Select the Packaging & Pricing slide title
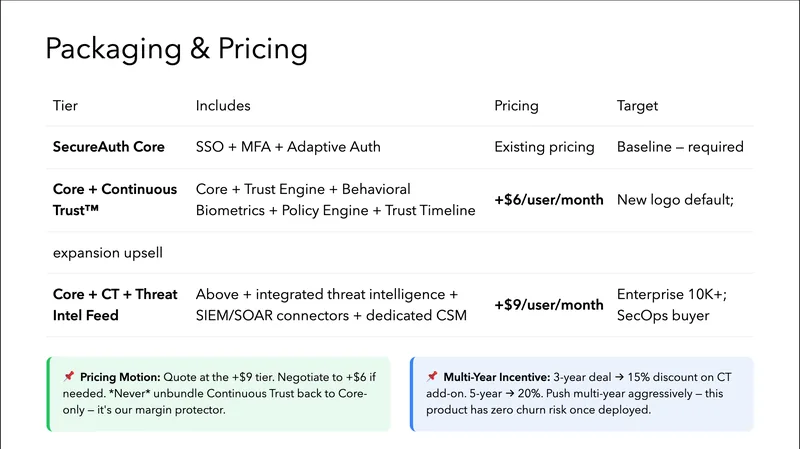The image size is (800, 449). click(x=177, y=48)
